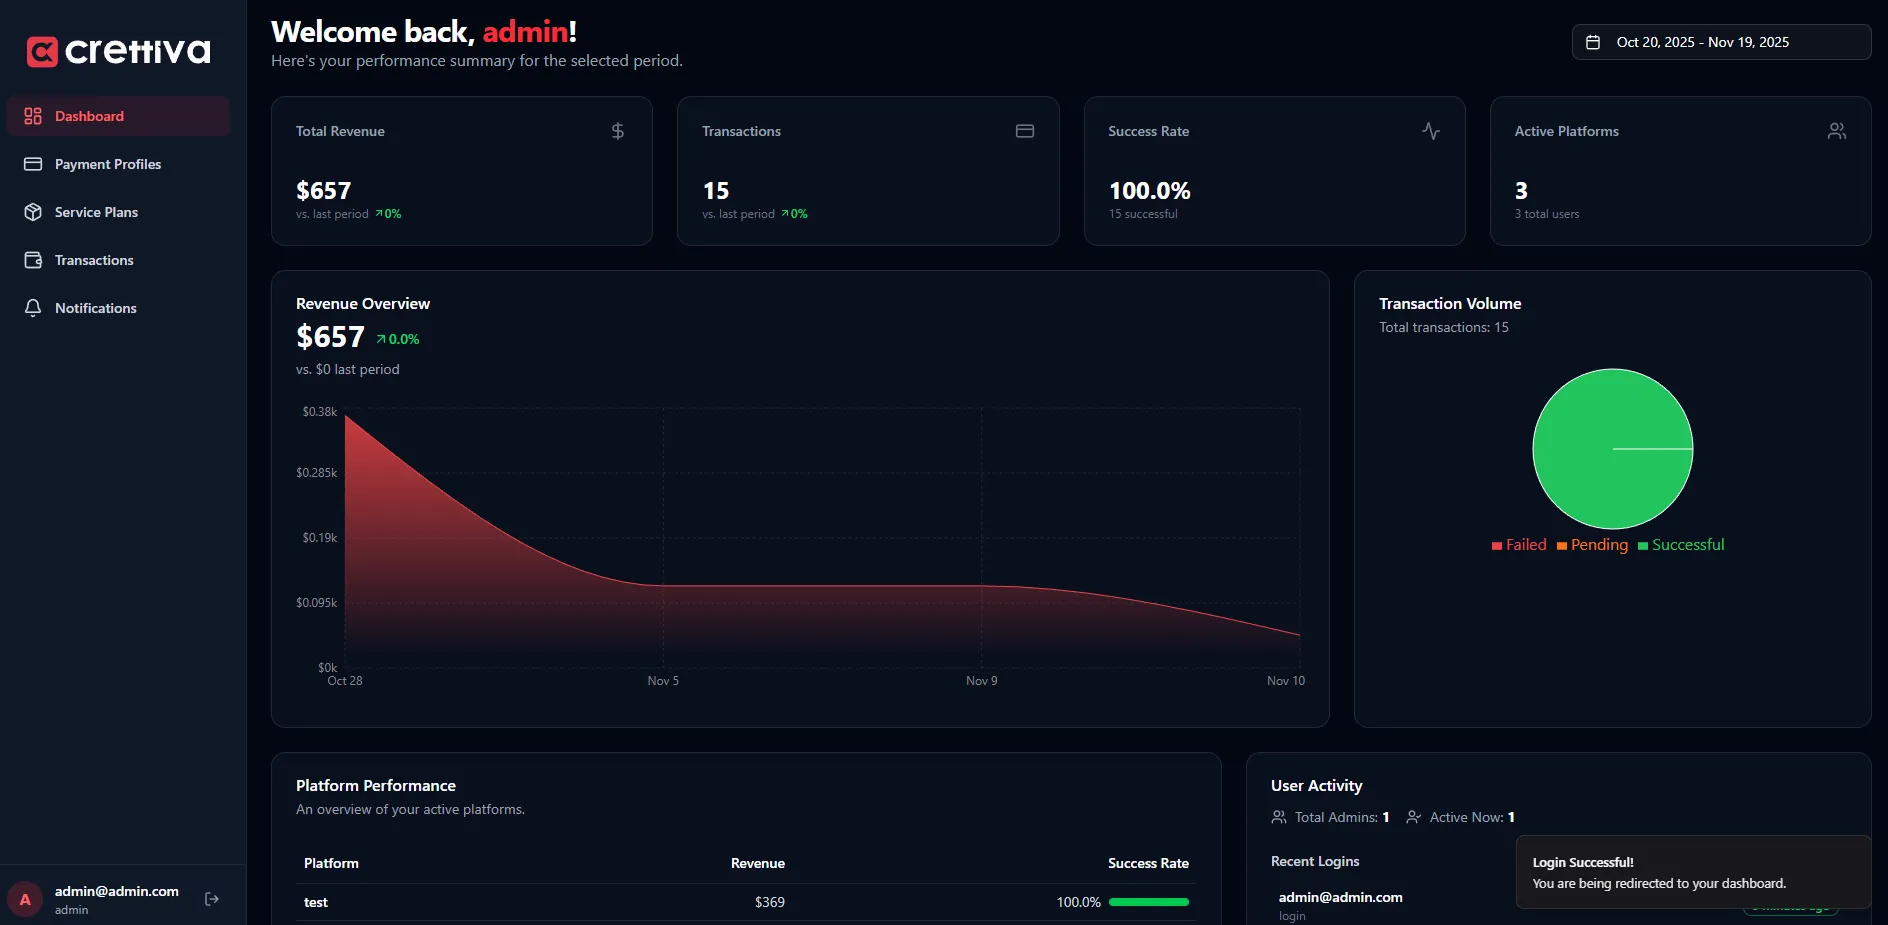
Task: Click the dollar sign icon on Total Revenue
Action: point(618,131)
